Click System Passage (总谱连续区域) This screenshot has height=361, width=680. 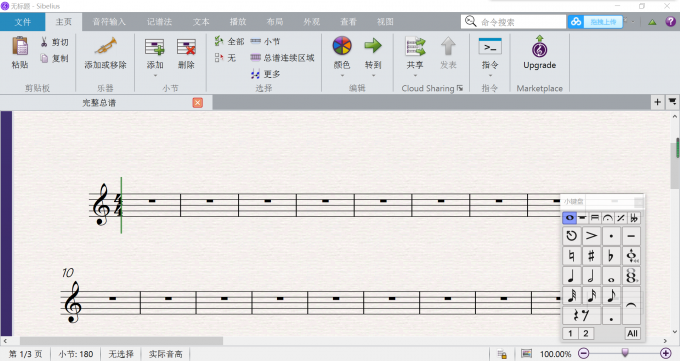(x=282, y=58)
